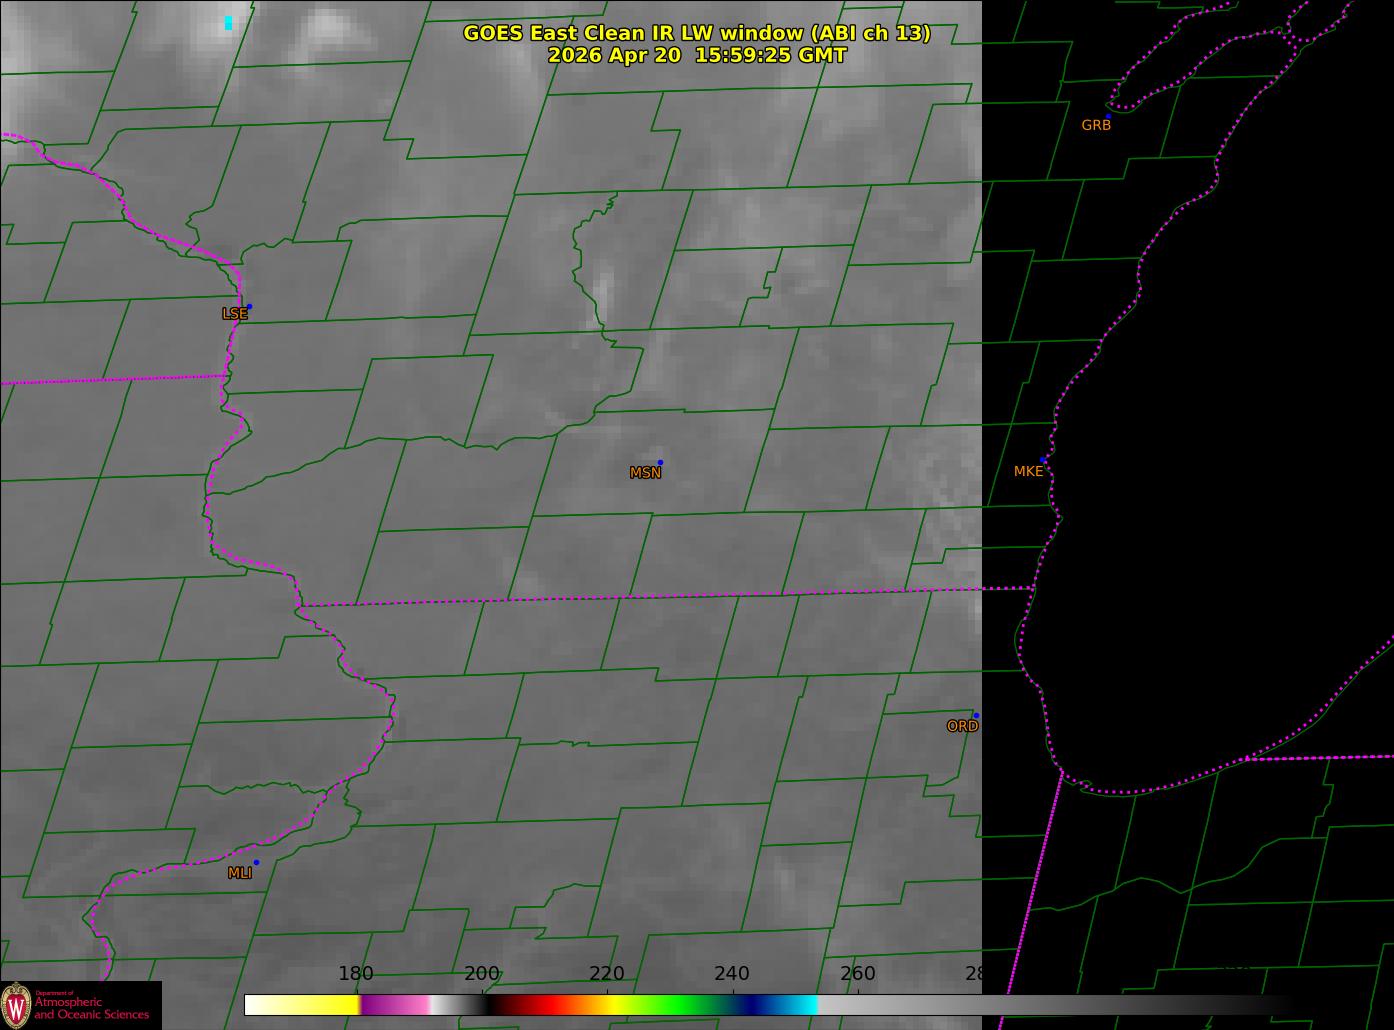Click the 180 tick label on color scale
The height and width of the screenshot is (1030, 1394).
point(356,973)
